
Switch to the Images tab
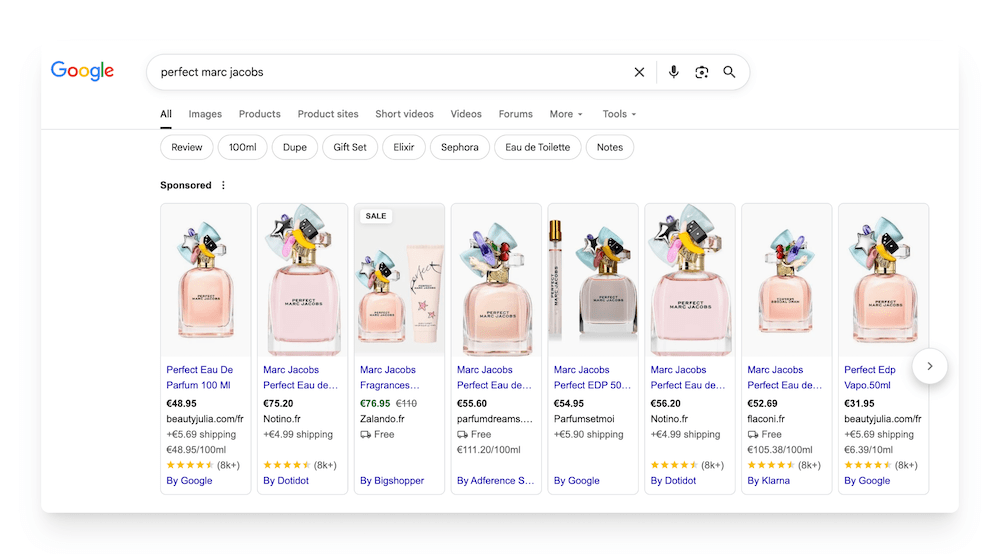coord(205,114)
